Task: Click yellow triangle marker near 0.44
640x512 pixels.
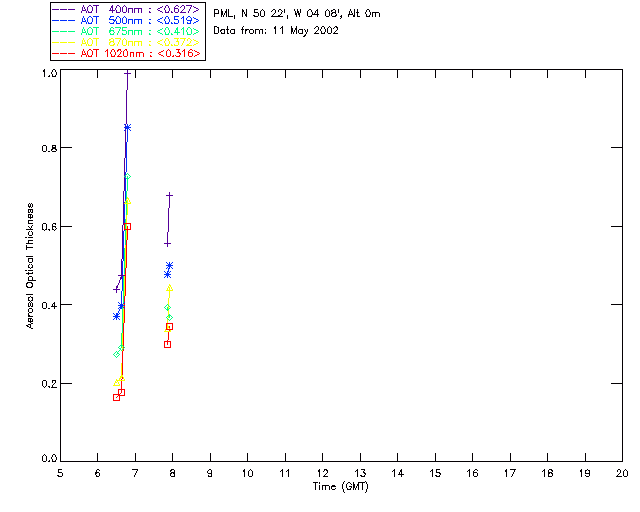Action: click(170, 288)
